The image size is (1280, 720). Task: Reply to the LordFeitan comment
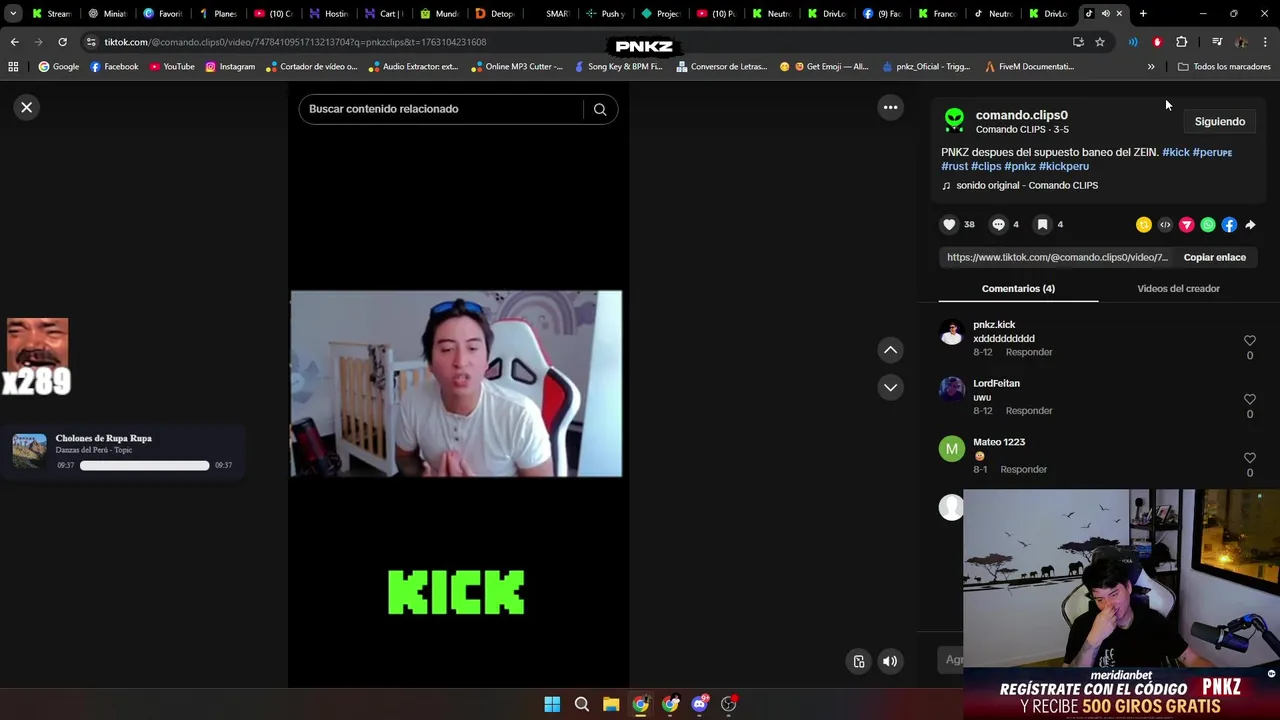point(1029,411)
